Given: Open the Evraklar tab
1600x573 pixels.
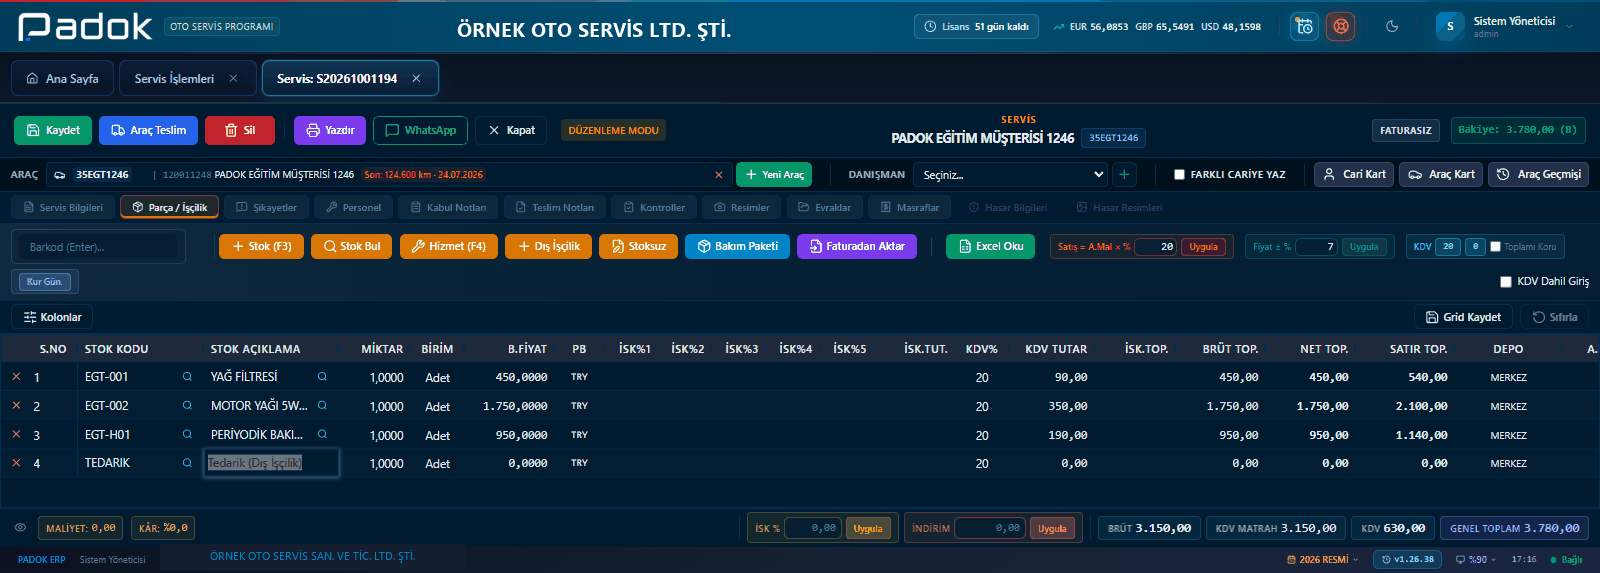Looking at the screenshot, I should click(x=824, y=207).
